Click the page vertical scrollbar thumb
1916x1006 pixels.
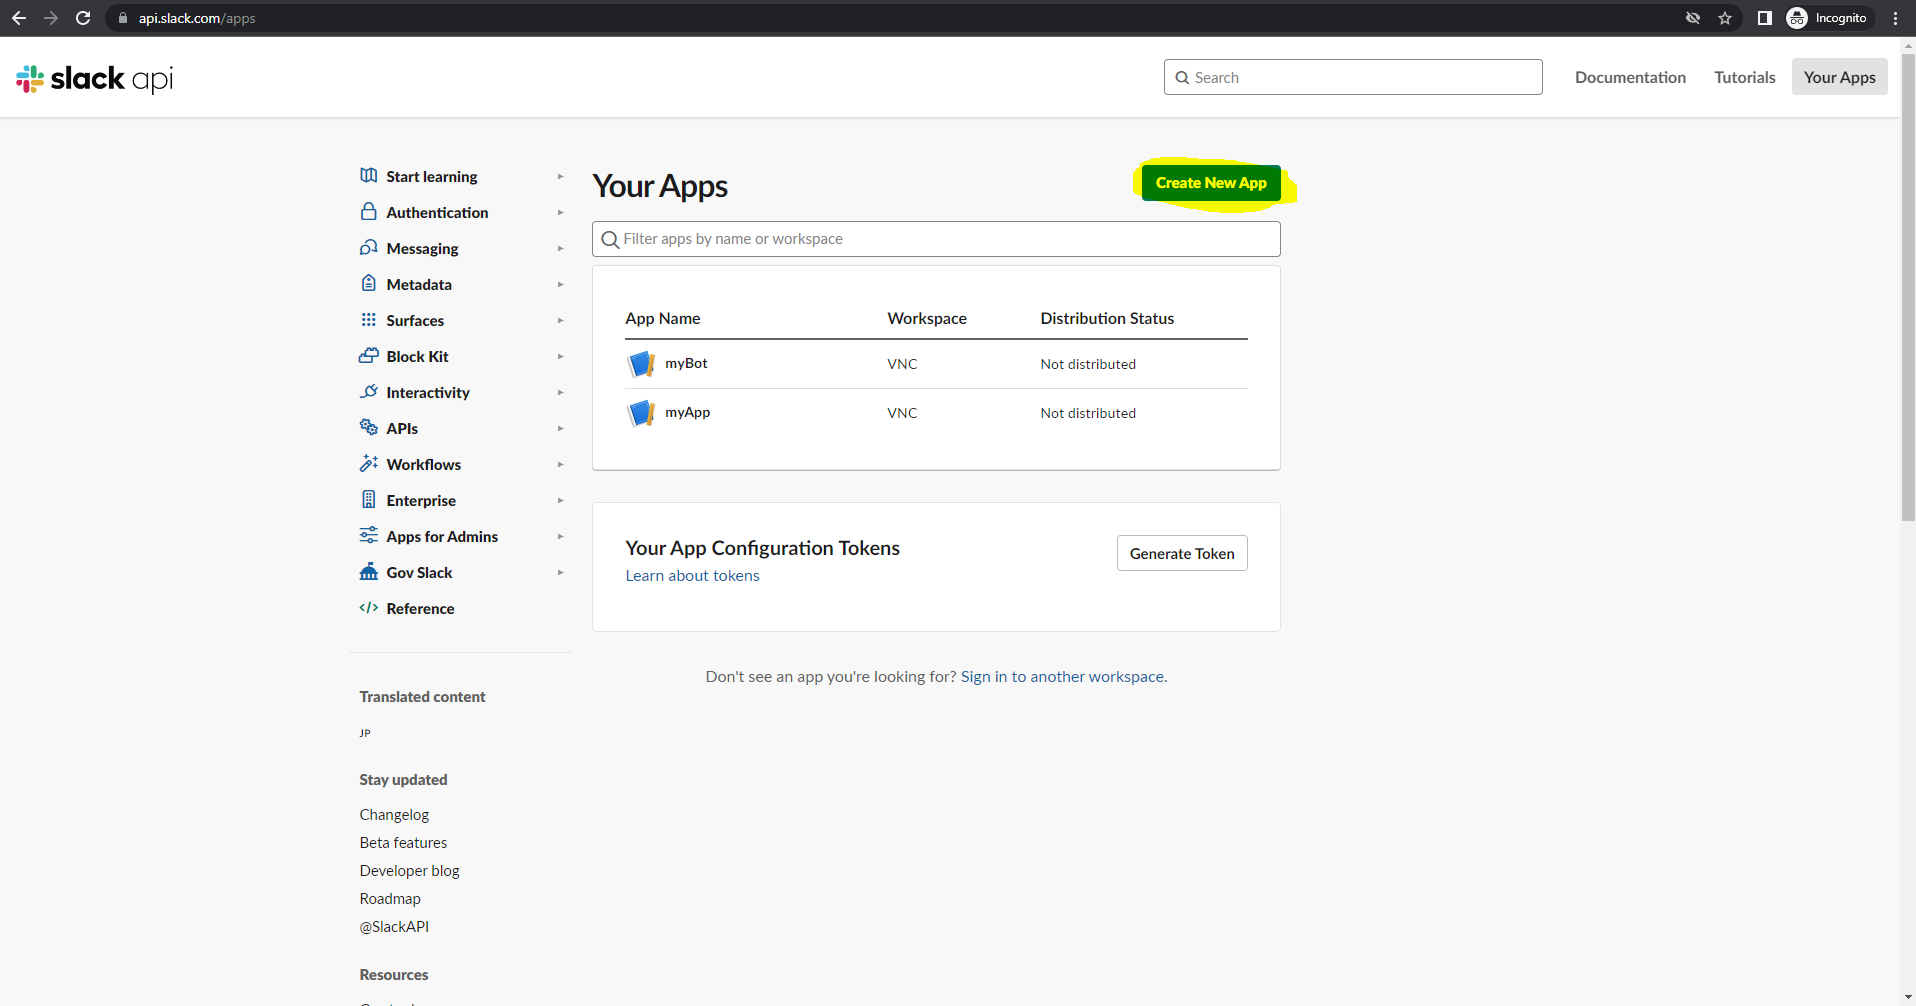click(1908, 285)
